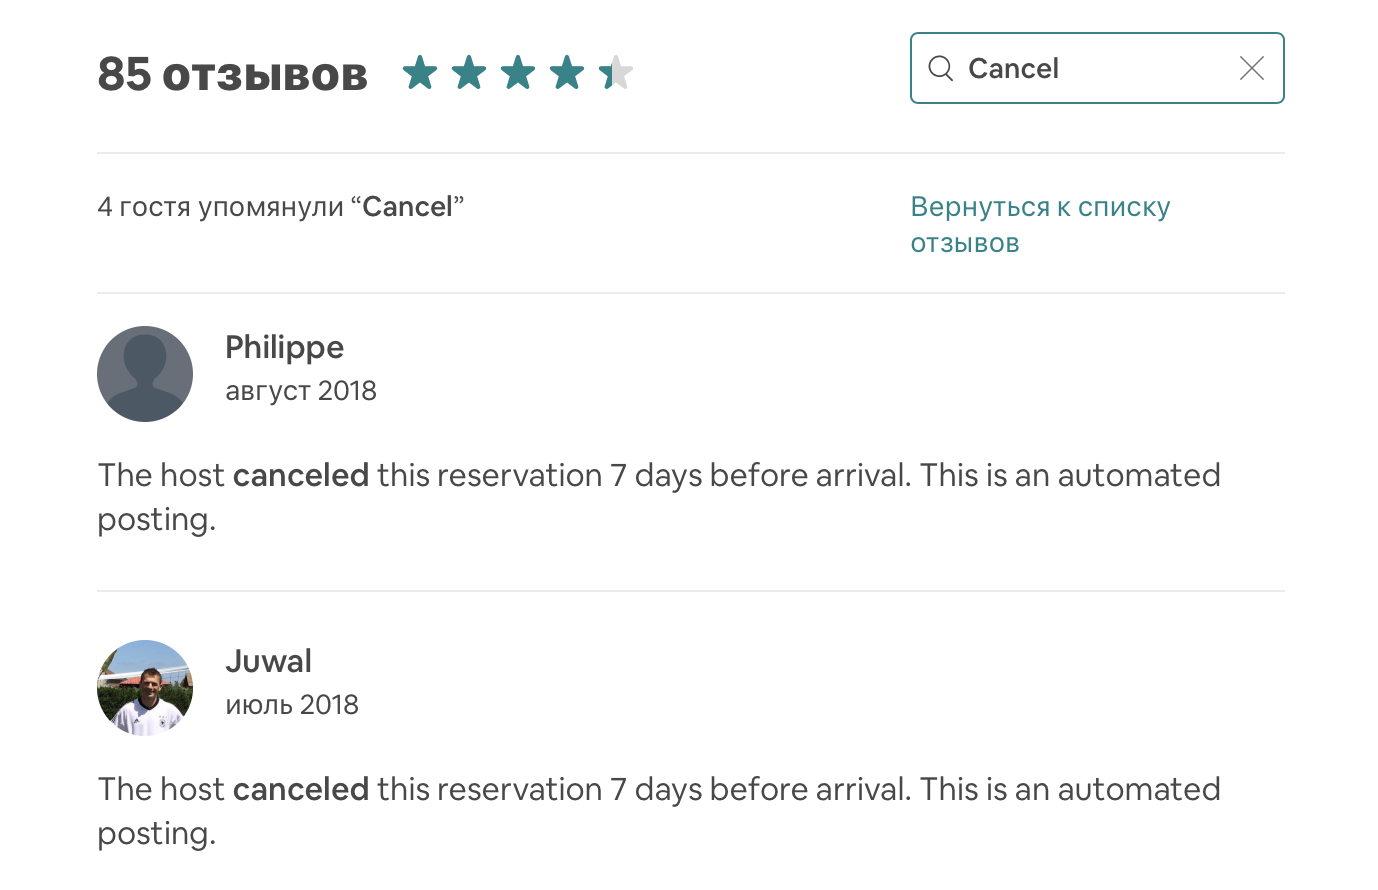Click the "август 2018" review date

301,391
